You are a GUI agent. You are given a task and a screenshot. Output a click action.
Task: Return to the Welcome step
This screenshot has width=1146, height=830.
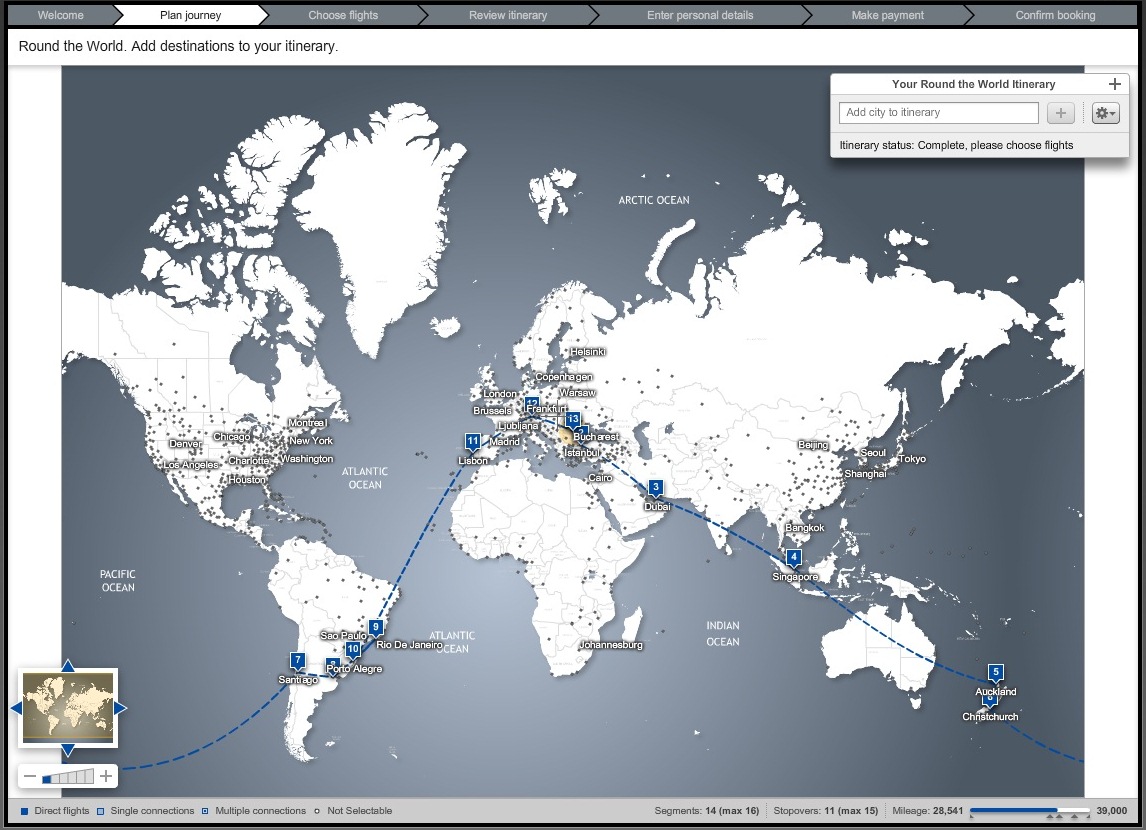click(60, 15)
